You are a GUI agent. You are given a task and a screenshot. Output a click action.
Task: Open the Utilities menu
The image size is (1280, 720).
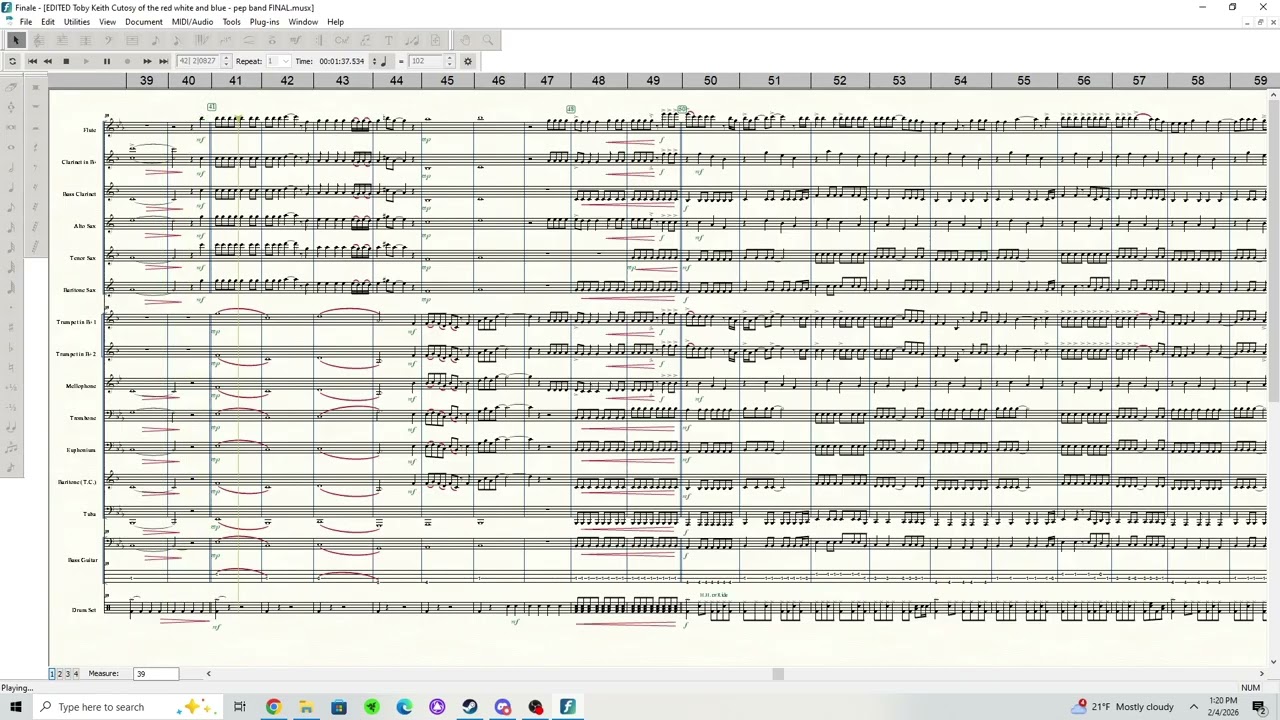coord(77,21)
